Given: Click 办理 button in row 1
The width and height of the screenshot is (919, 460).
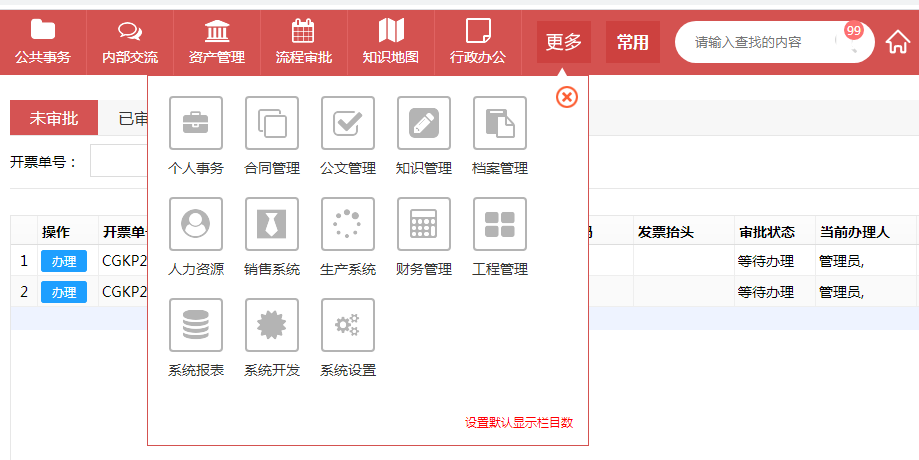Looking at the screenshot, I should (64, 261).
